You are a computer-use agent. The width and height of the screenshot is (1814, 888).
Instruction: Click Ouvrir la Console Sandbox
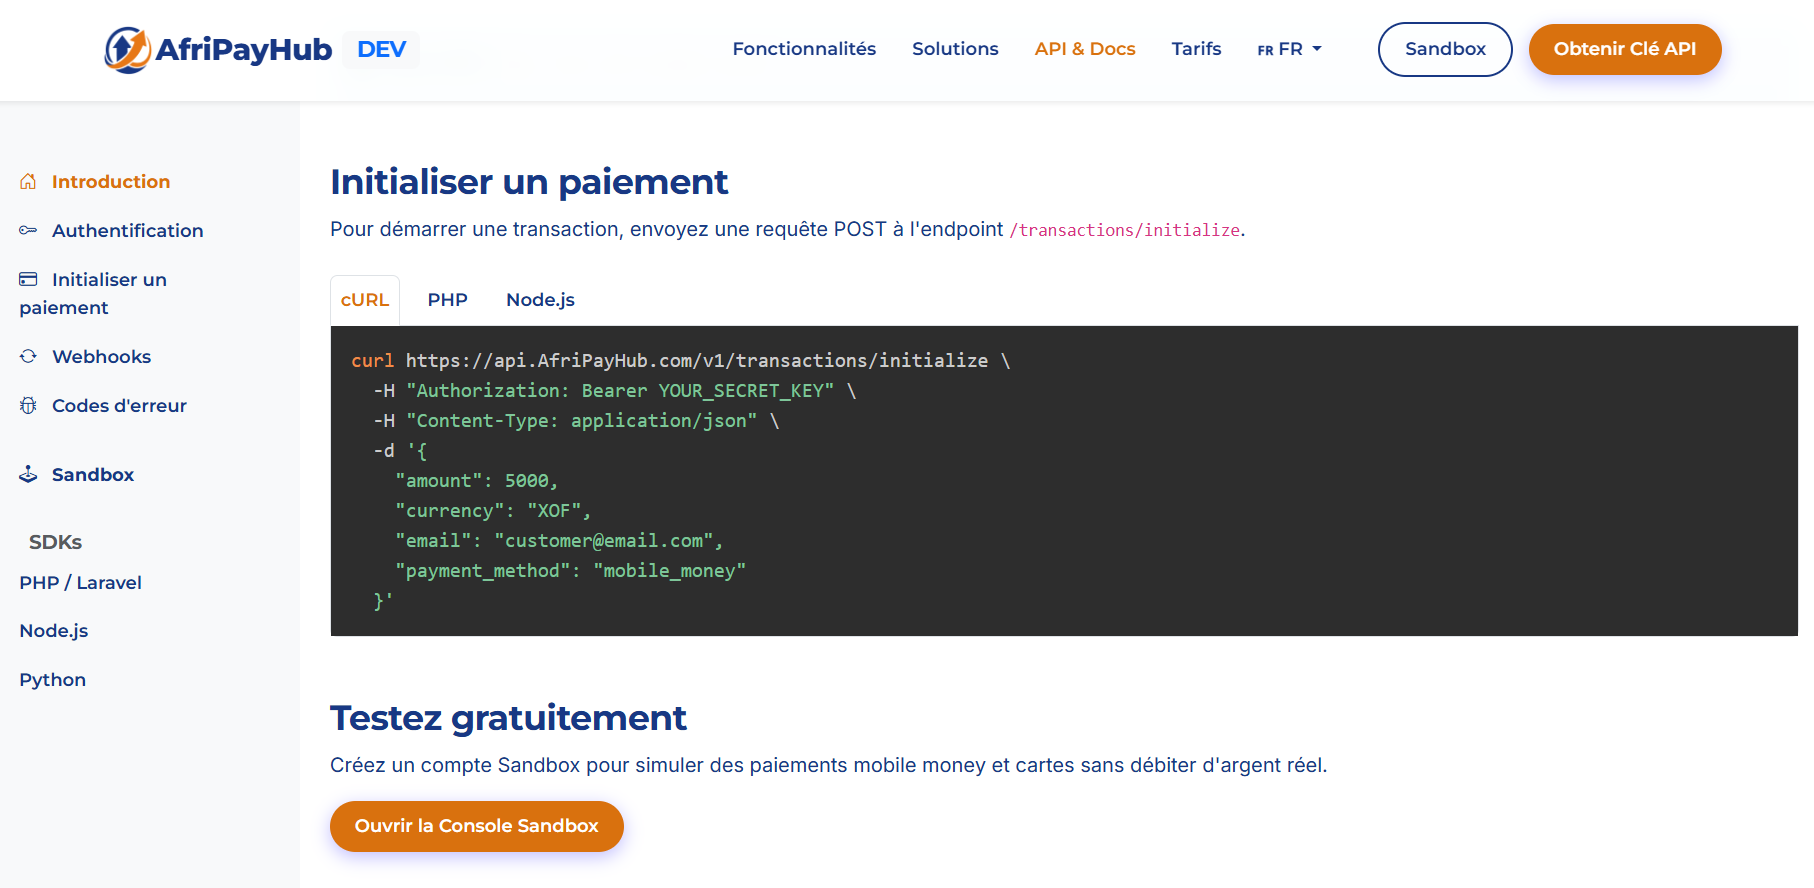pos(476,826)
